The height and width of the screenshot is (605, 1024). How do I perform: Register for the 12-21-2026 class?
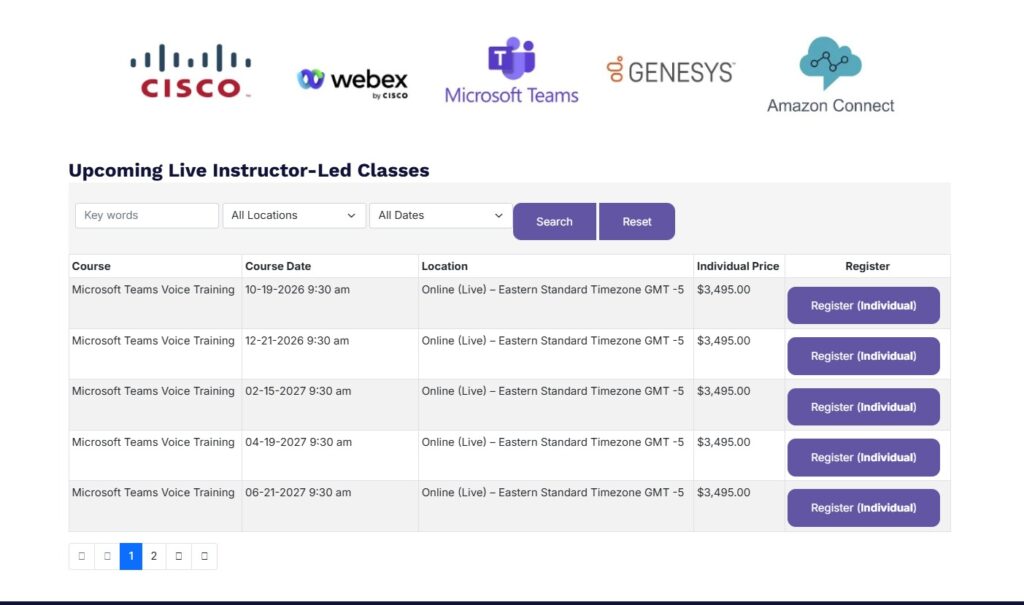[x=863, y=356]
